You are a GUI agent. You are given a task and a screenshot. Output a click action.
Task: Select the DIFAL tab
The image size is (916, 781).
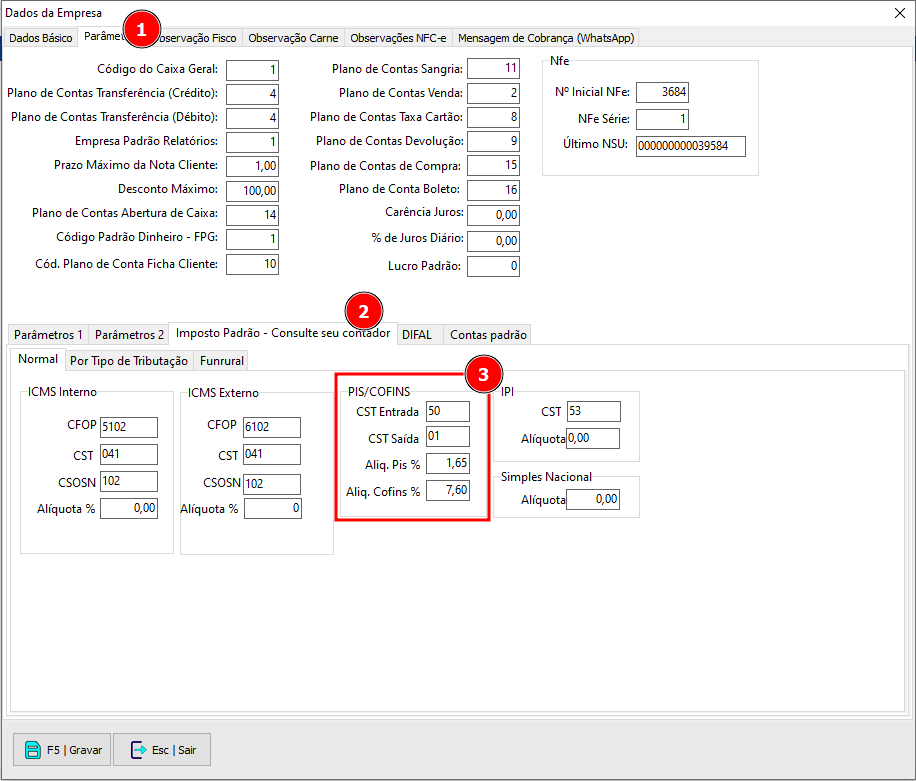tap(417, 335)
